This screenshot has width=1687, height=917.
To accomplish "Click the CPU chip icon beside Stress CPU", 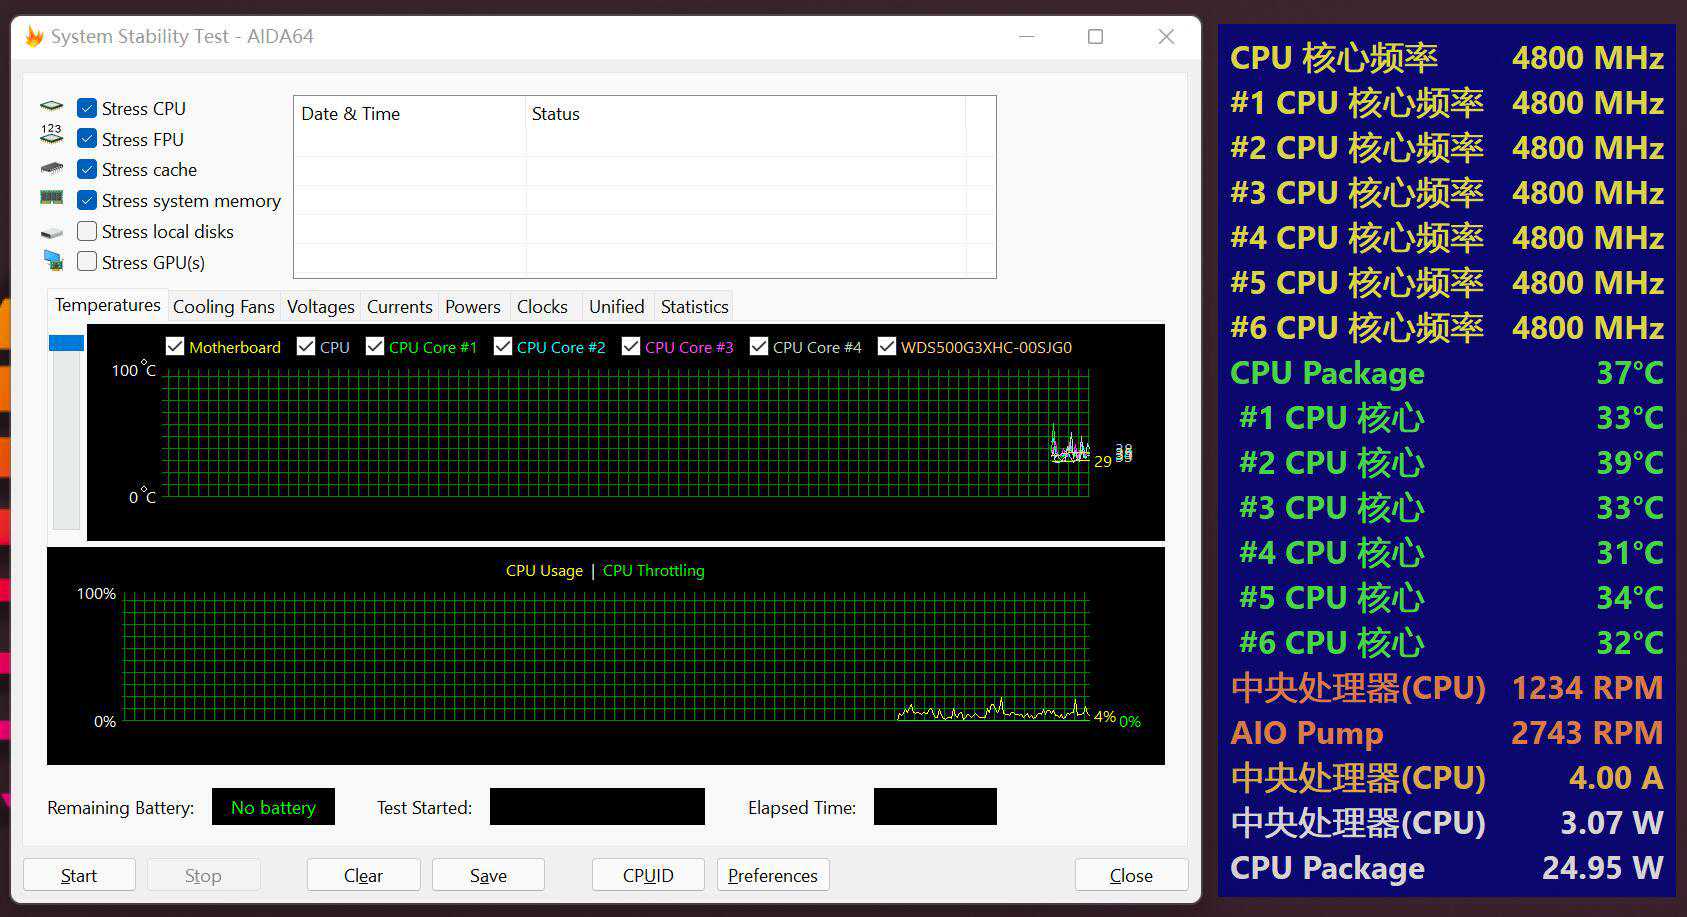I will pyautogui.click(x=52, y=107).
